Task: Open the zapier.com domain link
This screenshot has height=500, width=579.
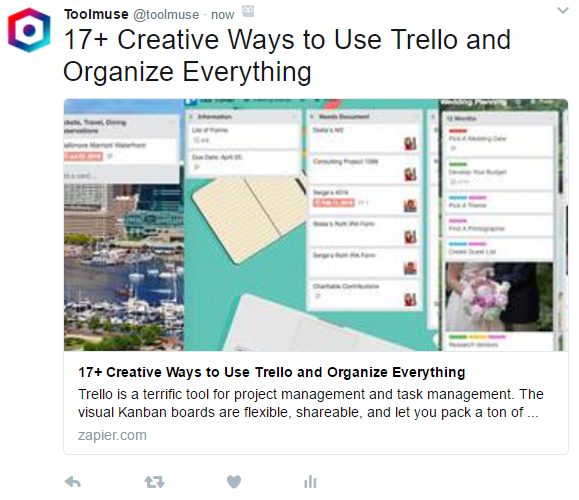Action: tap(112, 435)
